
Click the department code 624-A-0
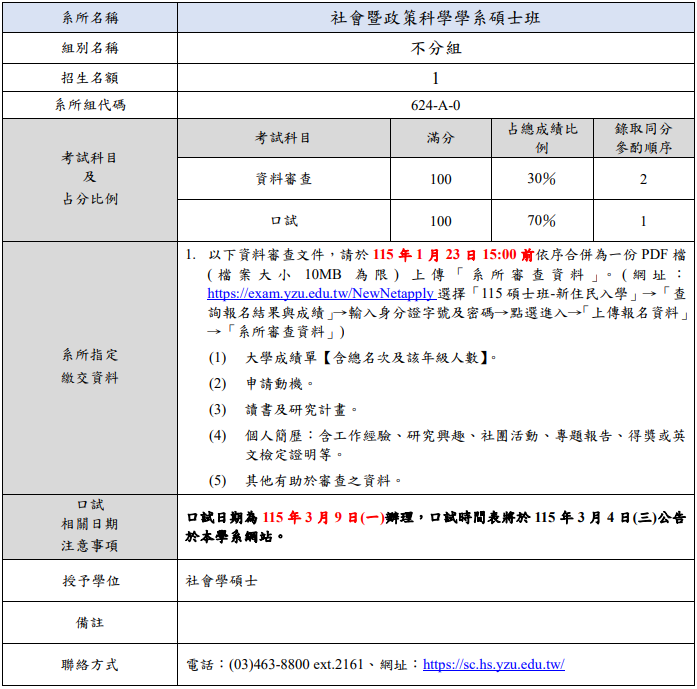point(436,105)
